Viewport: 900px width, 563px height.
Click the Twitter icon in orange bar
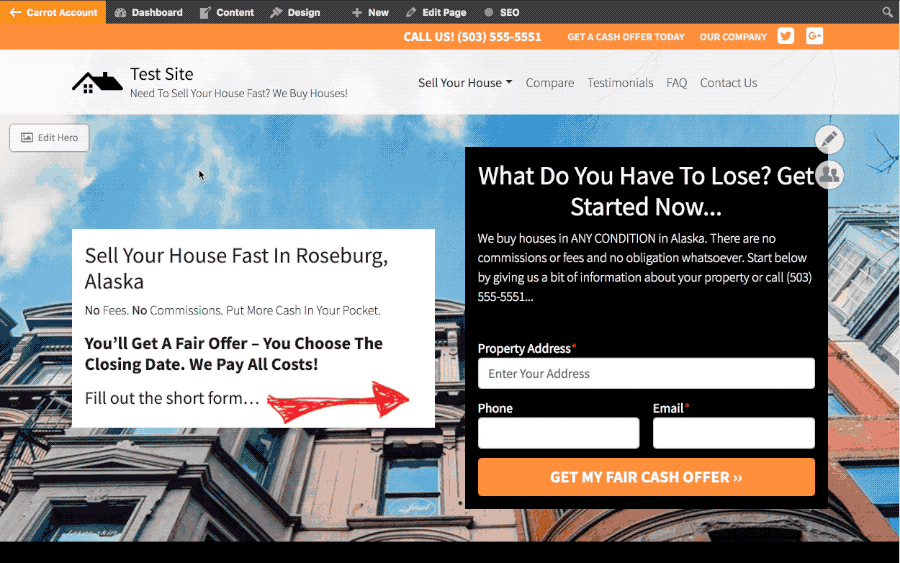(x=786, y=36)
